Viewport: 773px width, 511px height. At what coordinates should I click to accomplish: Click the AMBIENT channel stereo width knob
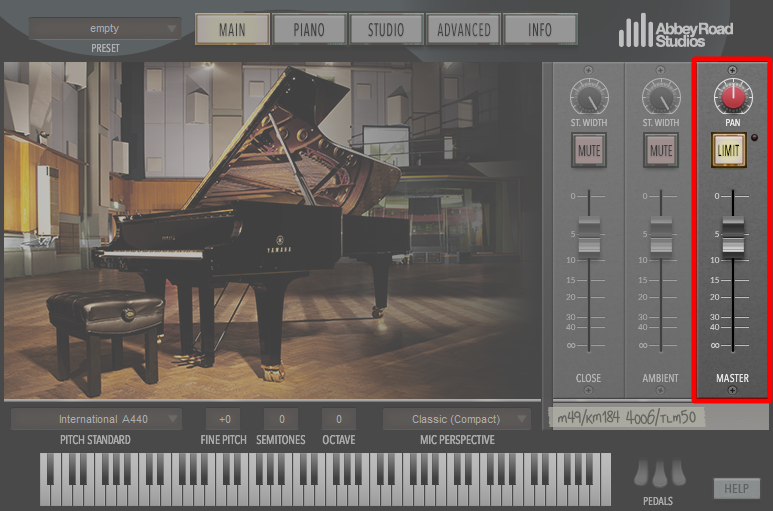[x=661, y=98]
